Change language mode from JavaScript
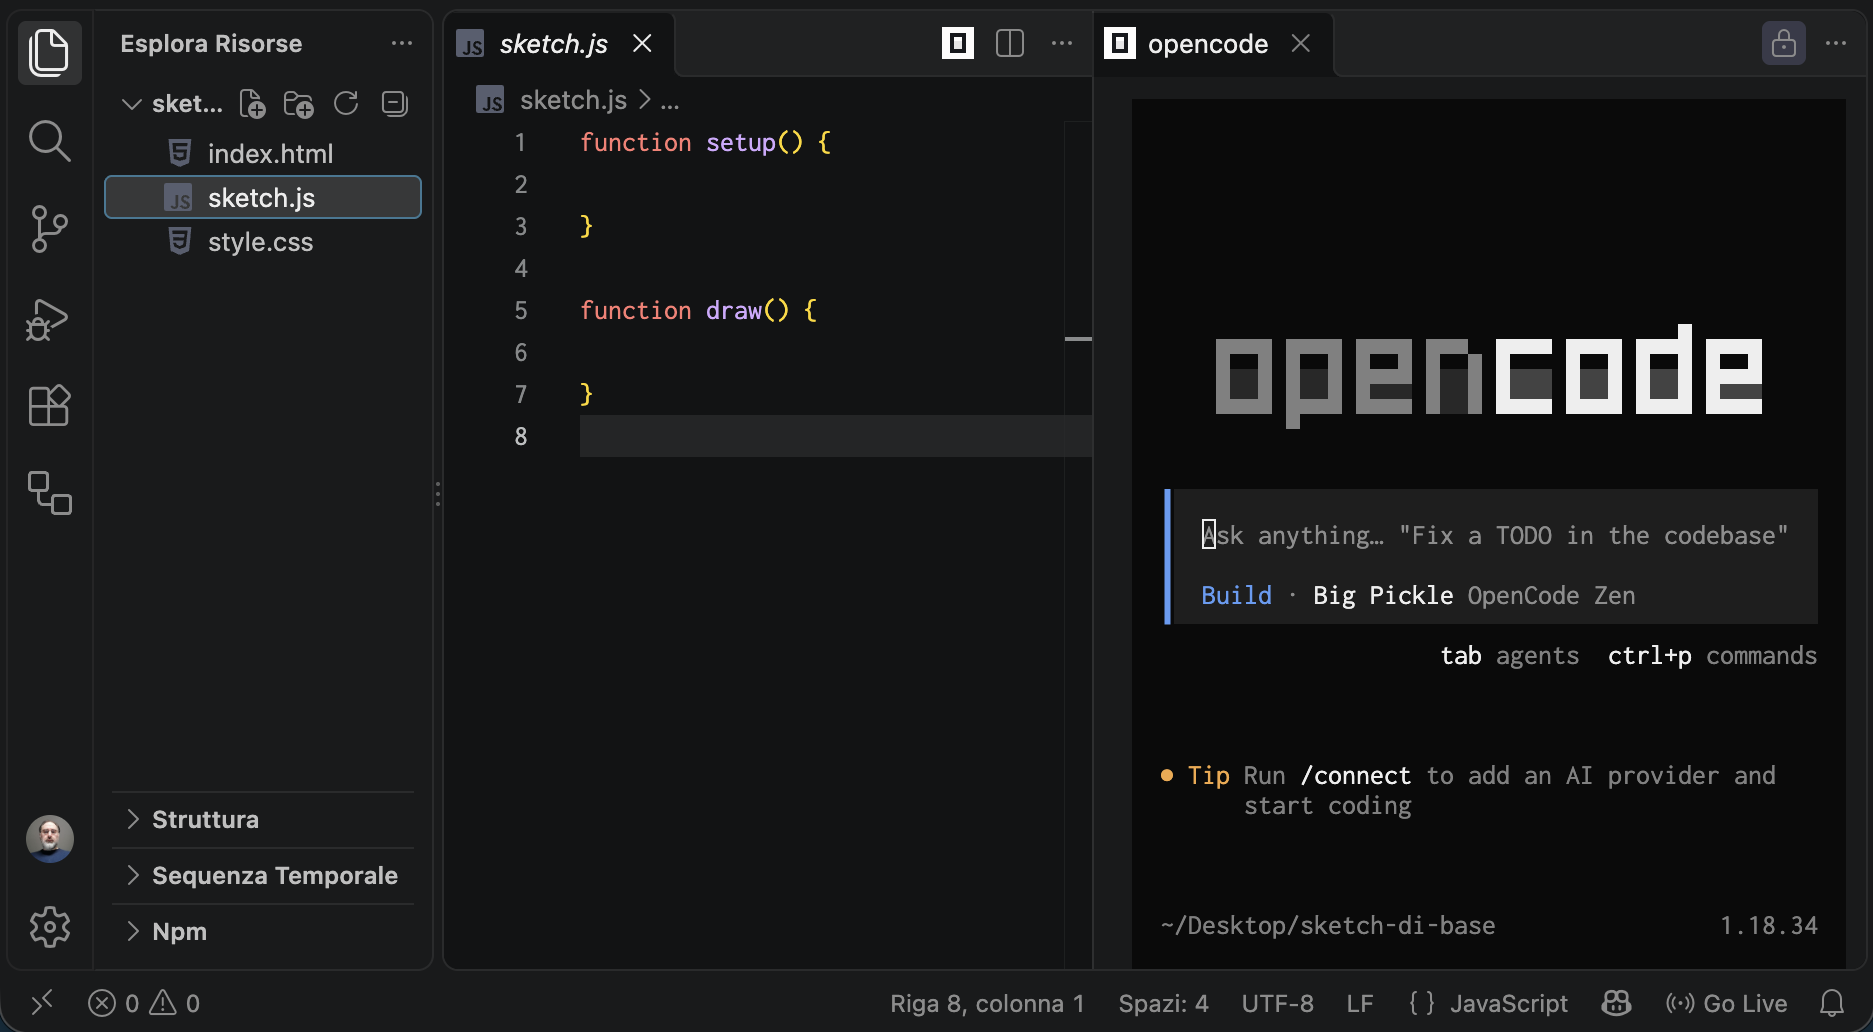This screenshot has height=1032, width=1873. click(1509, 1003)
